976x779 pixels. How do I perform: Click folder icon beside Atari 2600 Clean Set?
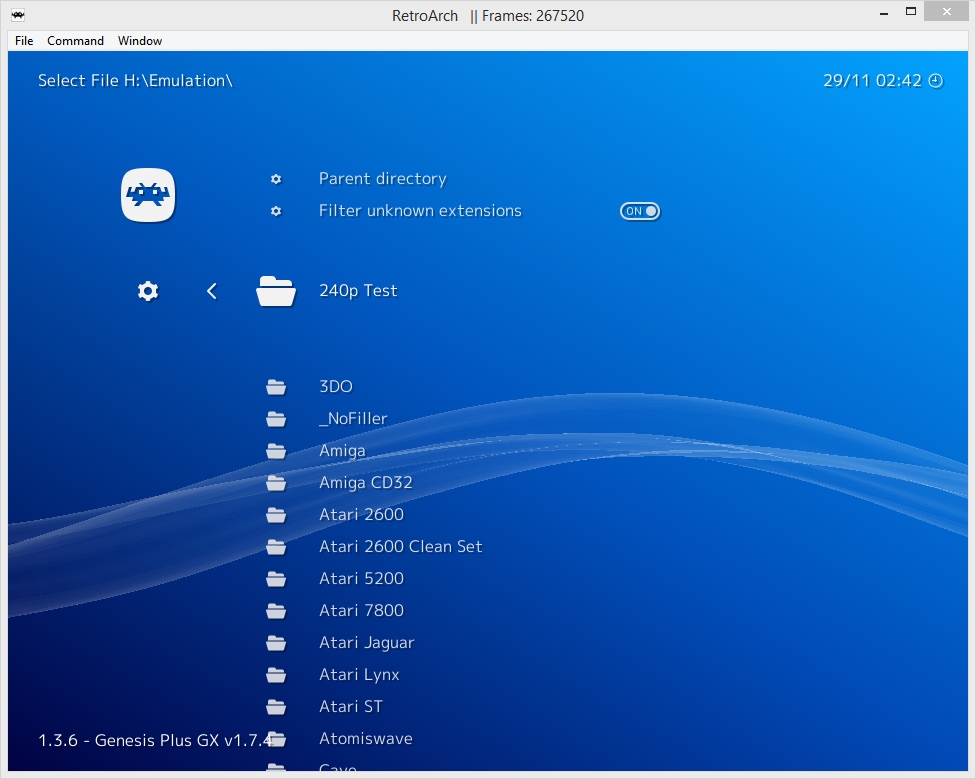coord(276,547)
